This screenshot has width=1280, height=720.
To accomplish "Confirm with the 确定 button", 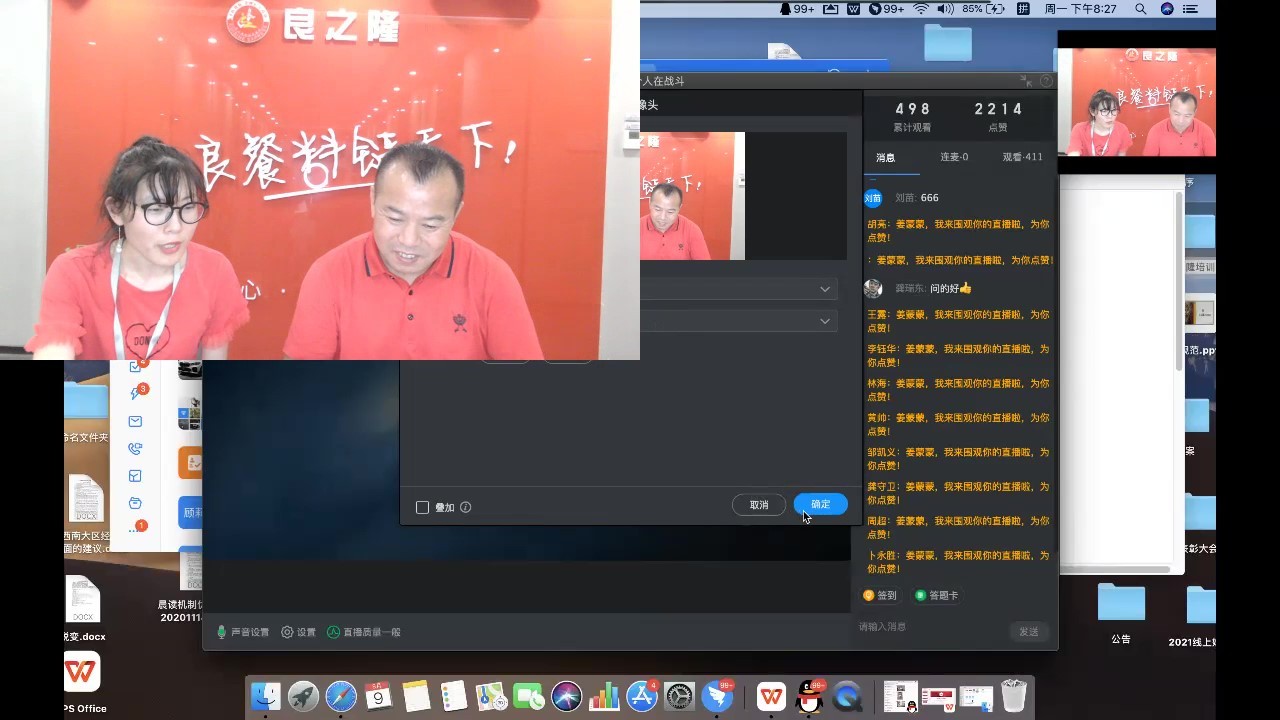I will (821, 505).
